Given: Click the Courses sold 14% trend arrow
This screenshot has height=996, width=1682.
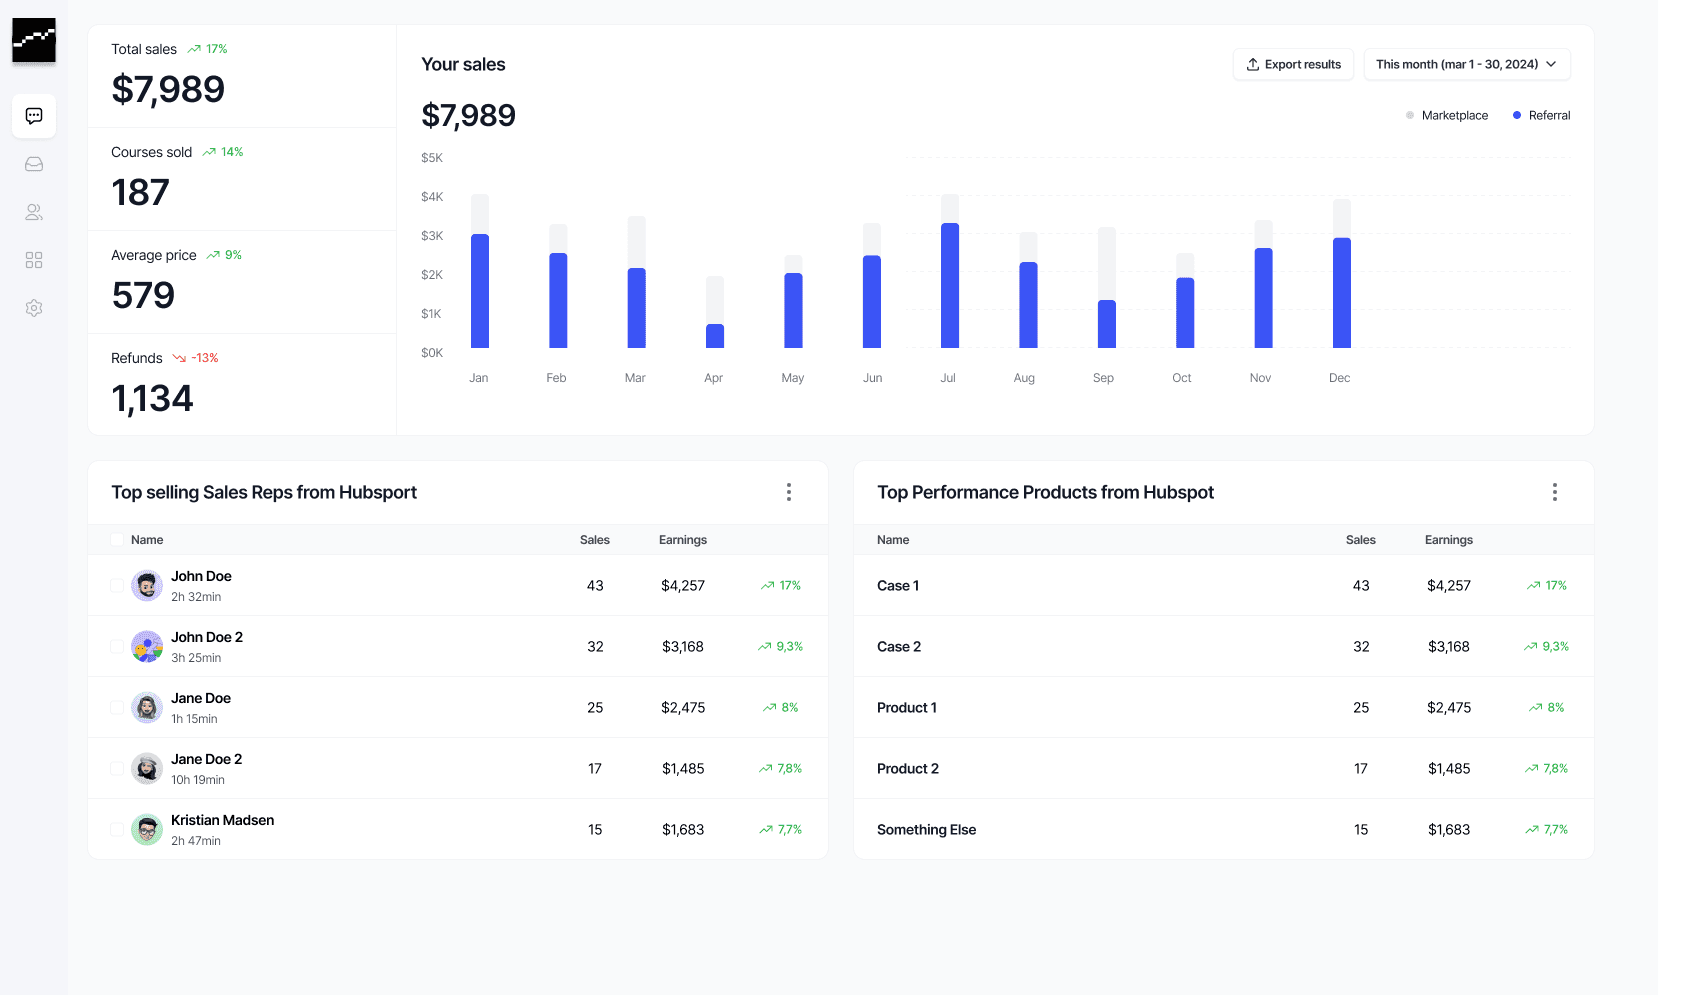Looking at the screenshot, I should coord(209,152).
